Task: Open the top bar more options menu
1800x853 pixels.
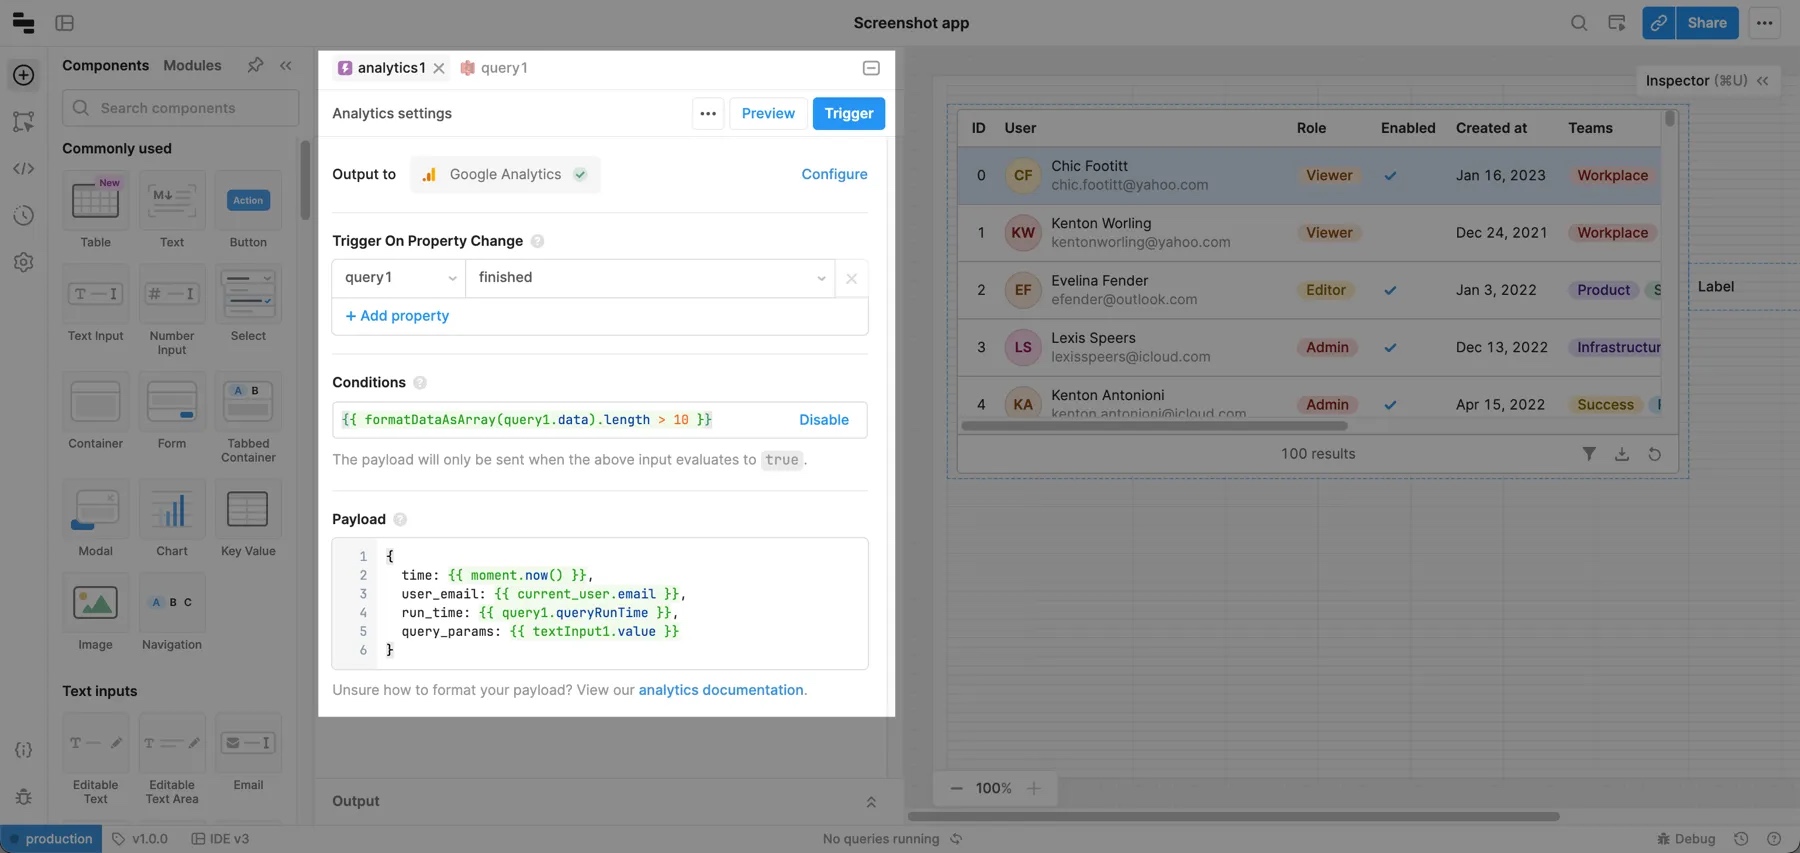Action: pyautogui.click(x=1765, y=23)
